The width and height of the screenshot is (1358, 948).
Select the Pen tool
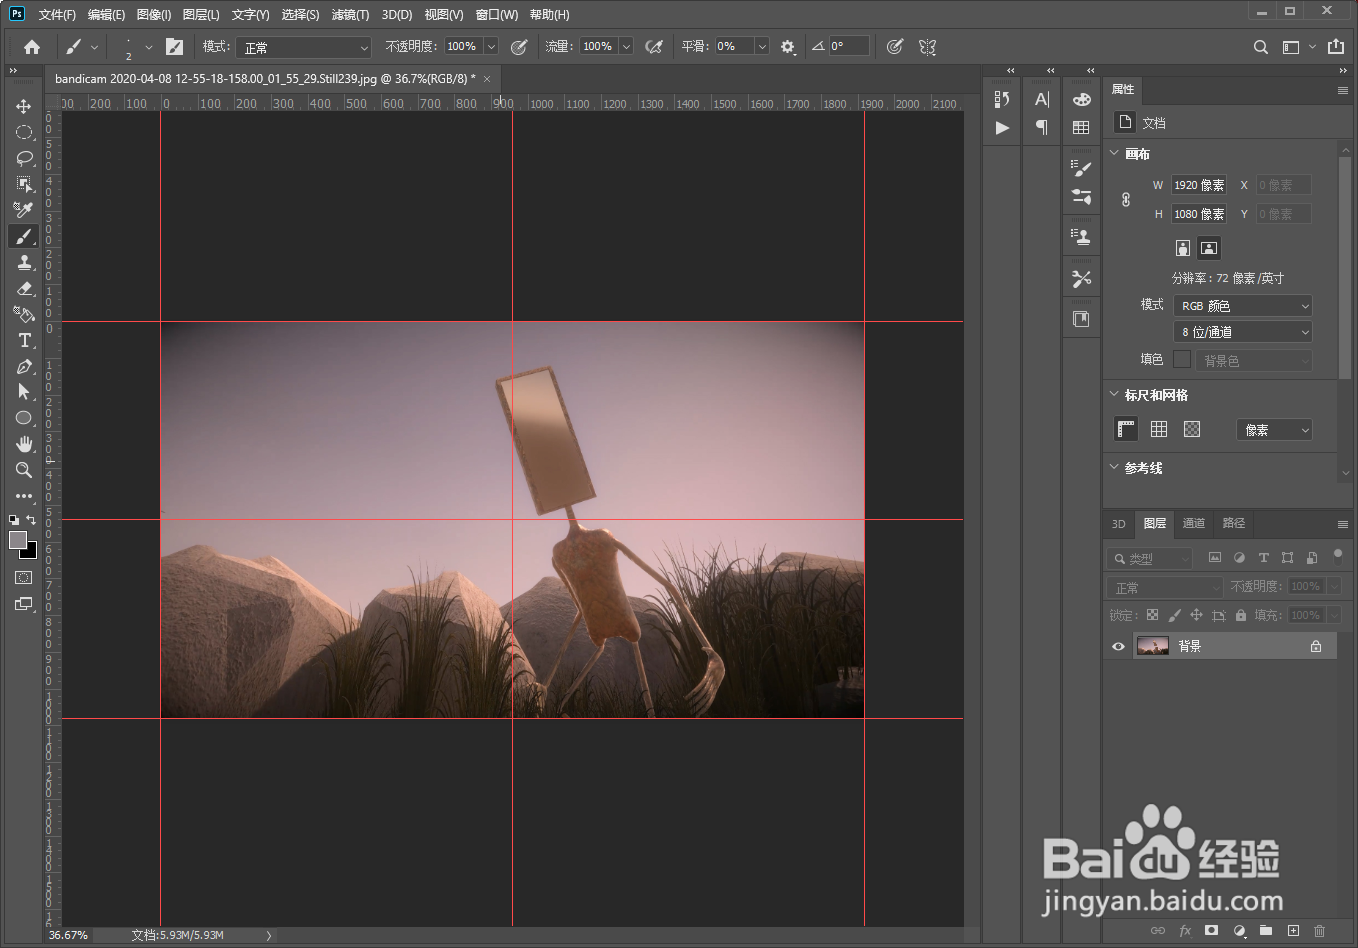tap(24, 366)
